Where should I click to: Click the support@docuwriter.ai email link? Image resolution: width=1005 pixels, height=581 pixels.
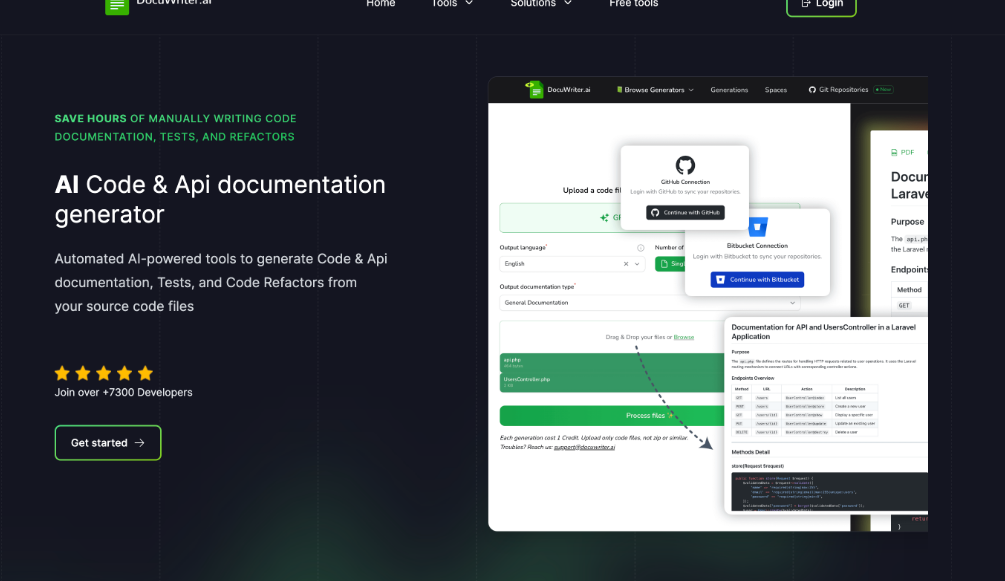click(584, 447)
